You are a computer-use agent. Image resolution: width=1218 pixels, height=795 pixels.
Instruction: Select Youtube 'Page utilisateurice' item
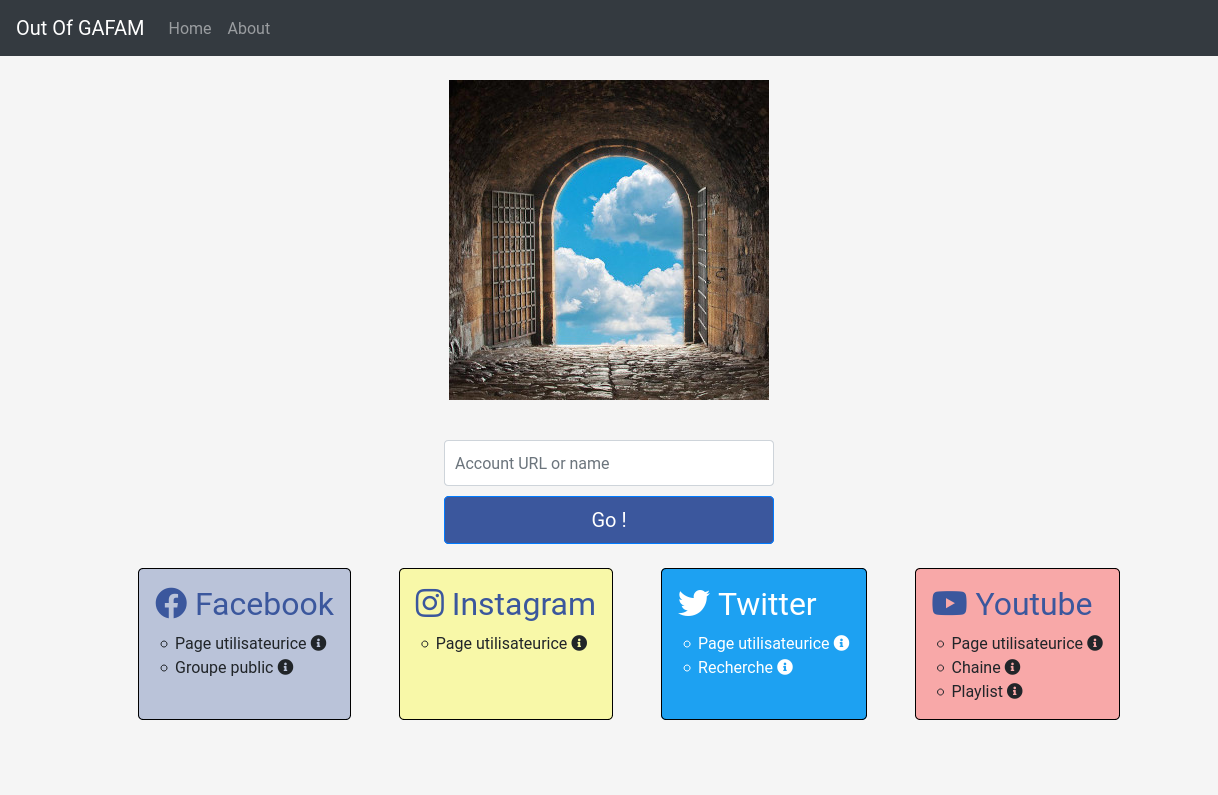pos(1017,643)
